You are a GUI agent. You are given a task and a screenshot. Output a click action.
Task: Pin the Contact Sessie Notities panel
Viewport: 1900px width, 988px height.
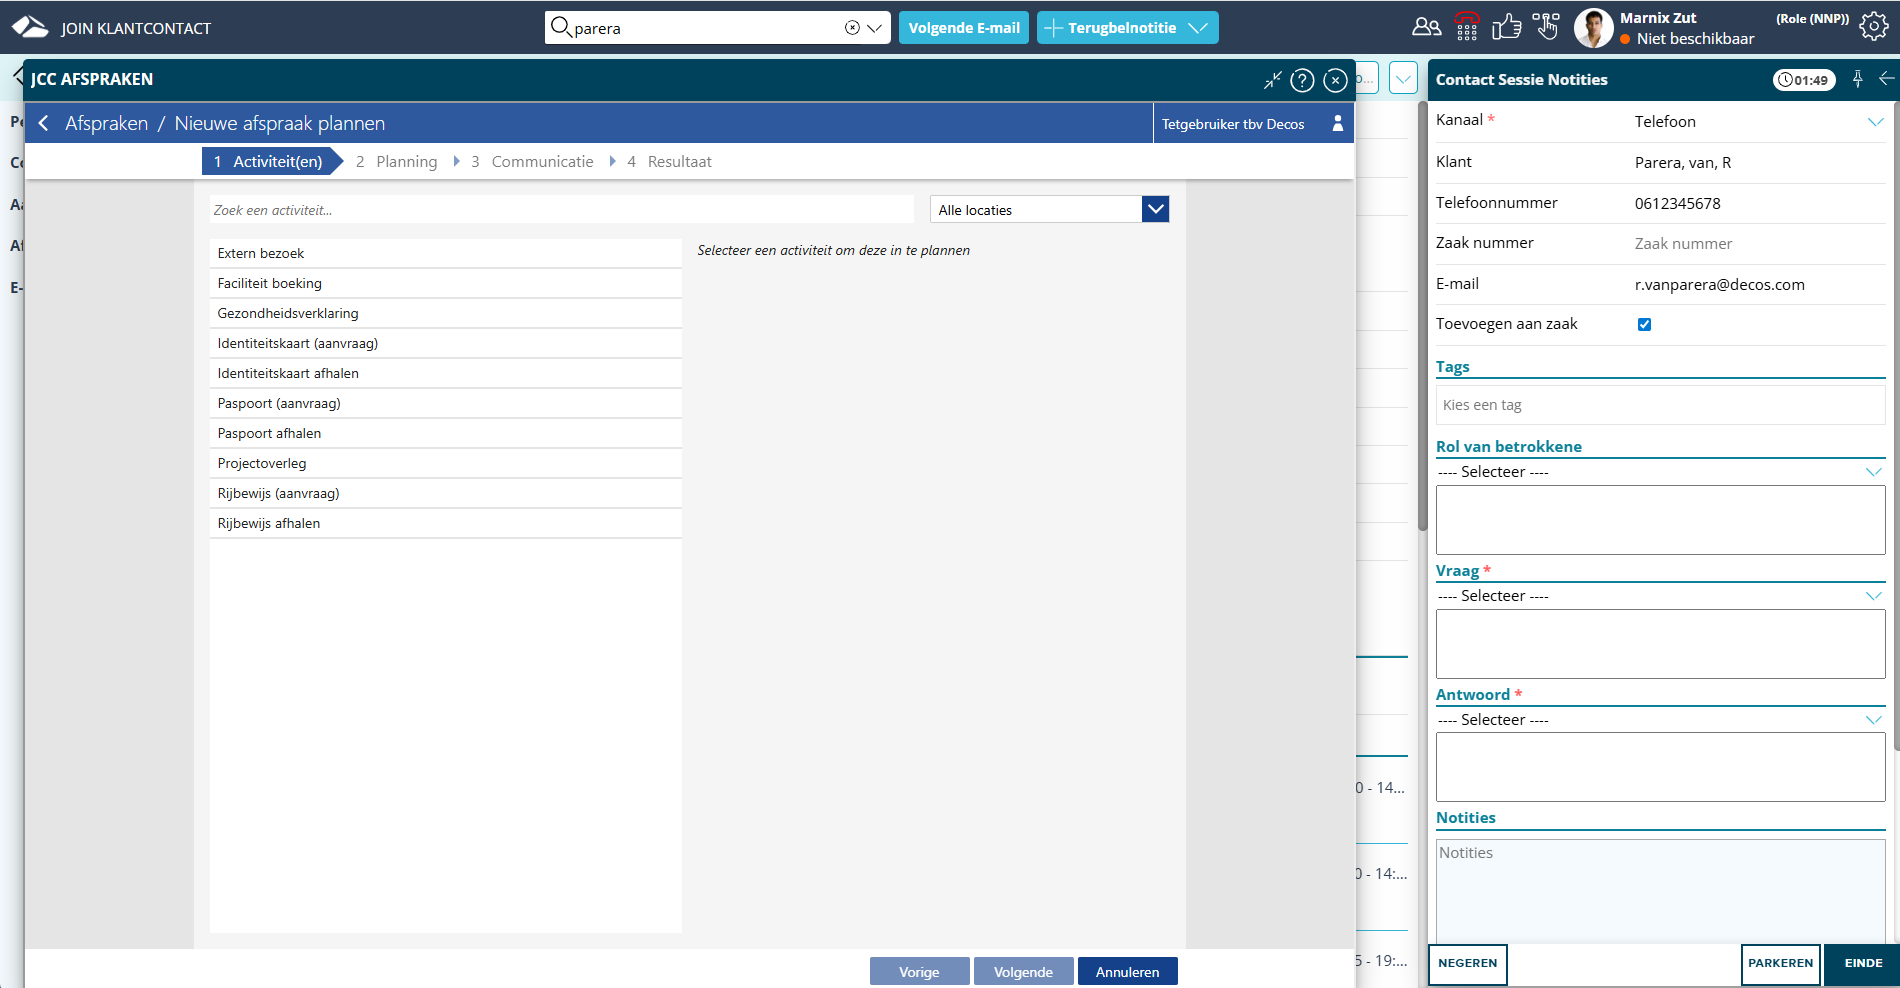(x=1857, y=79)
